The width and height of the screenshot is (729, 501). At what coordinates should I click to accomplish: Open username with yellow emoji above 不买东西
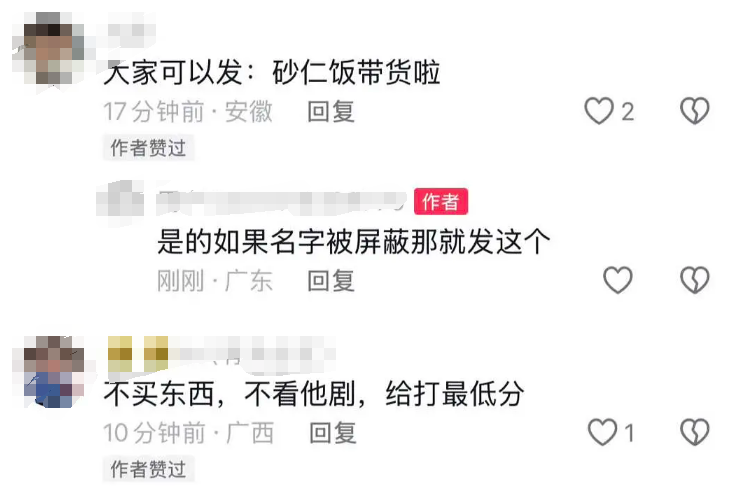point(221,354)
